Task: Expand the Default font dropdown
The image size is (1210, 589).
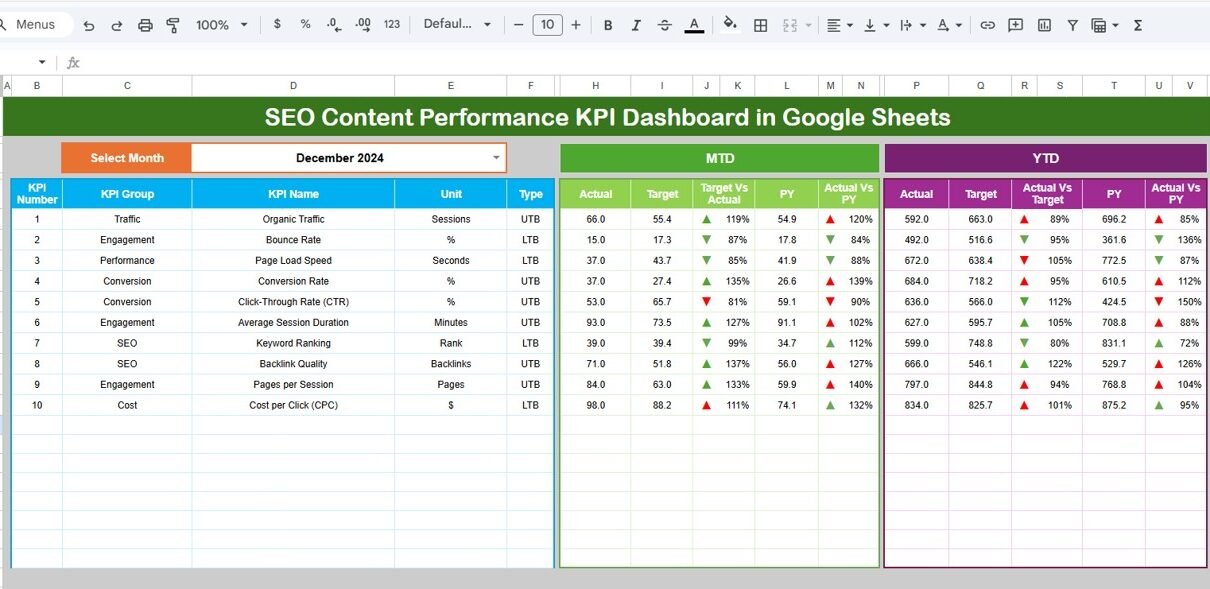Action: pyautogui.click(x=457, y=25)
